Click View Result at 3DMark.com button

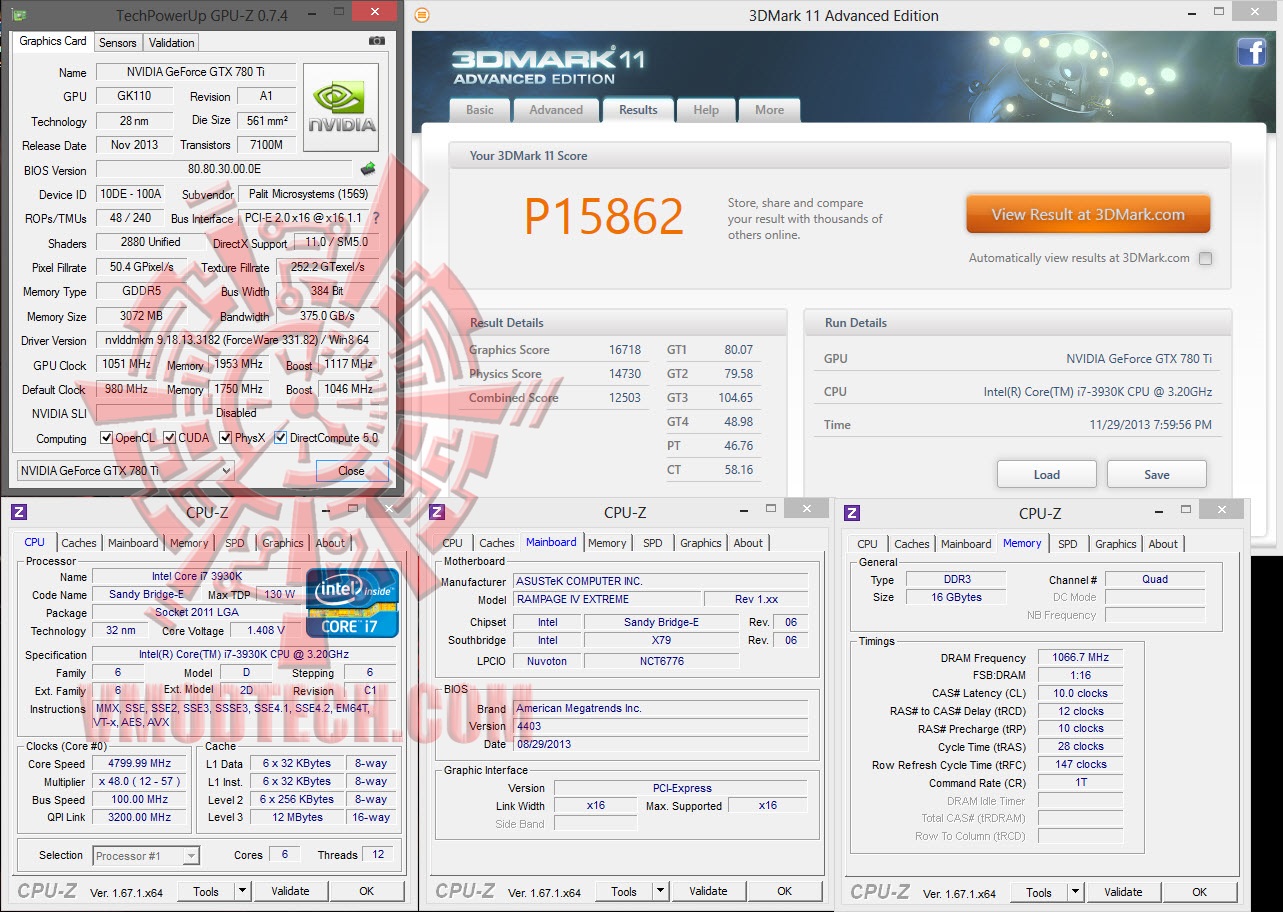coord(1088,214)
